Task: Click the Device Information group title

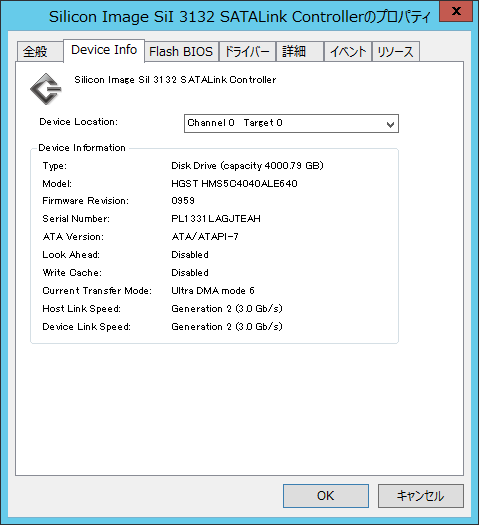Action: coord(82,148)
